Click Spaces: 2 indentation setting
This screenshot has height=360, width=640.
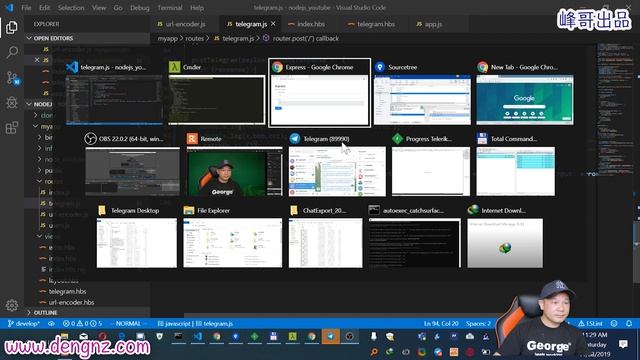[478, 324]
